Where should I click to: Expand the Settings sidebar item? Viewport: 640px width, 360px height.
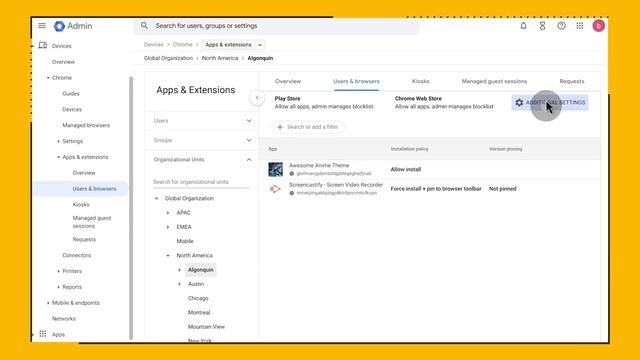click(x=58, y=141)
